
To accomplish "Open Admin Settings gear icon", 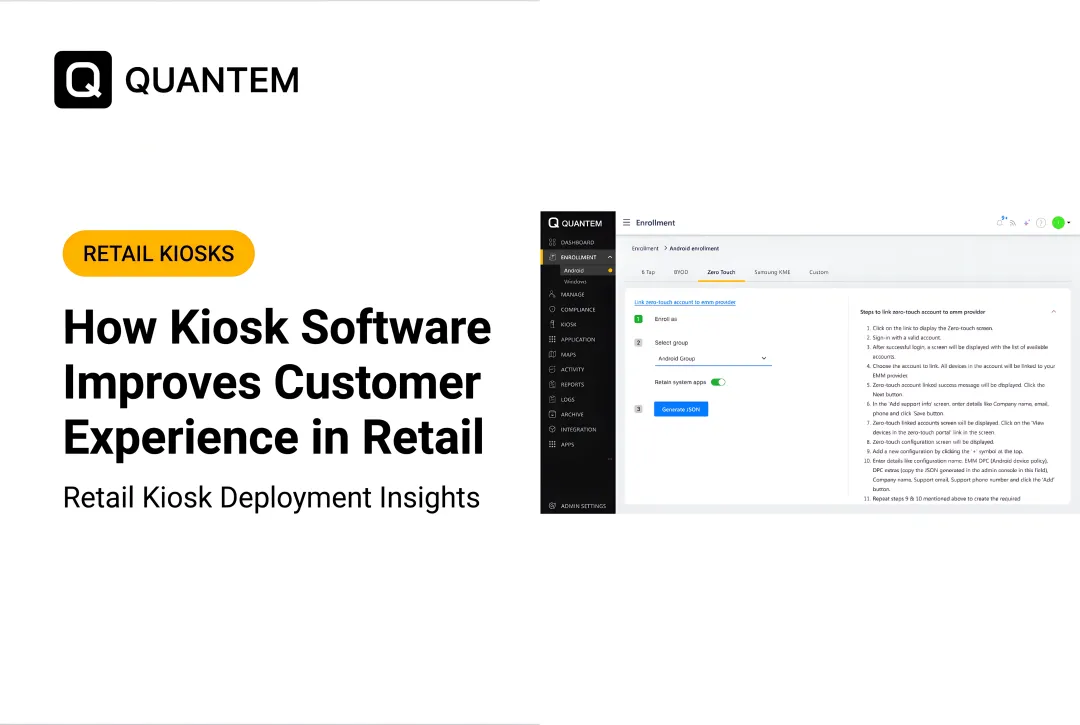I will 552,505.
